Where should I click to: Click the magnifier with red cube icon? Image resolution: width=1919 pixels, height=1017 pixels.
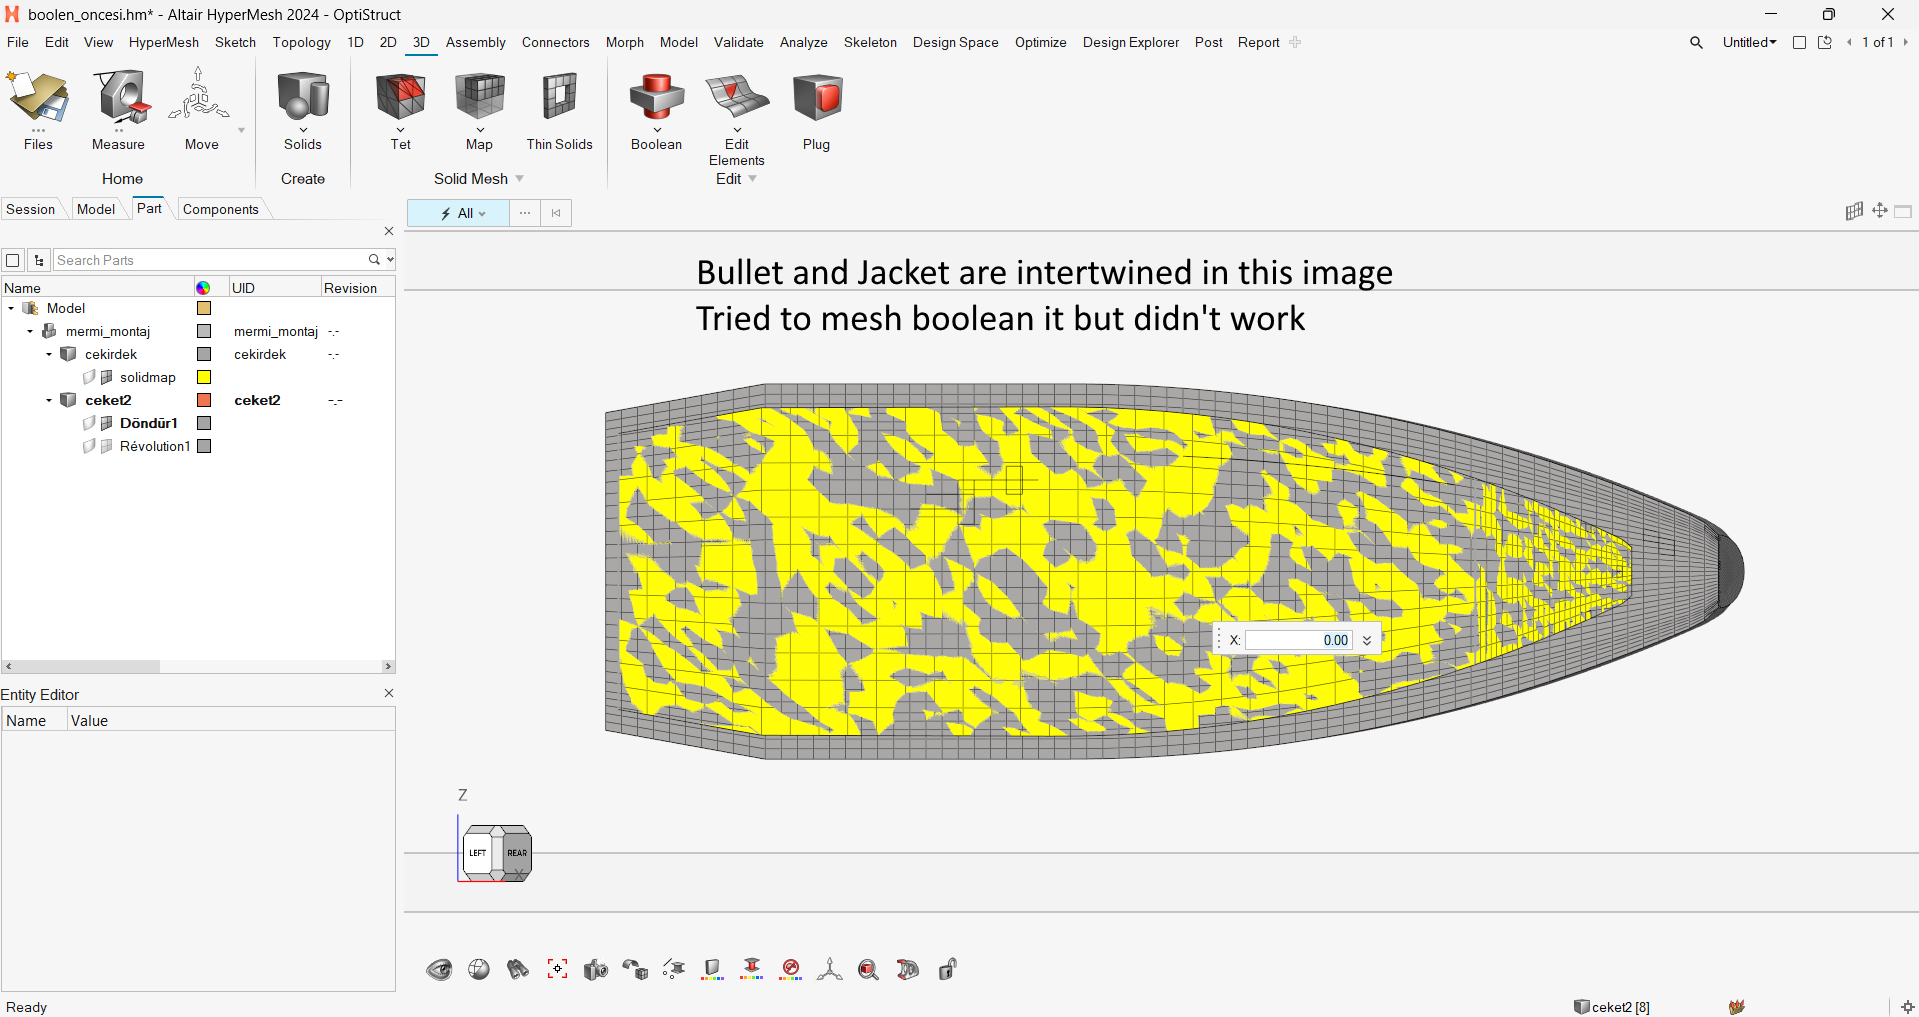(x=868, y=969)
